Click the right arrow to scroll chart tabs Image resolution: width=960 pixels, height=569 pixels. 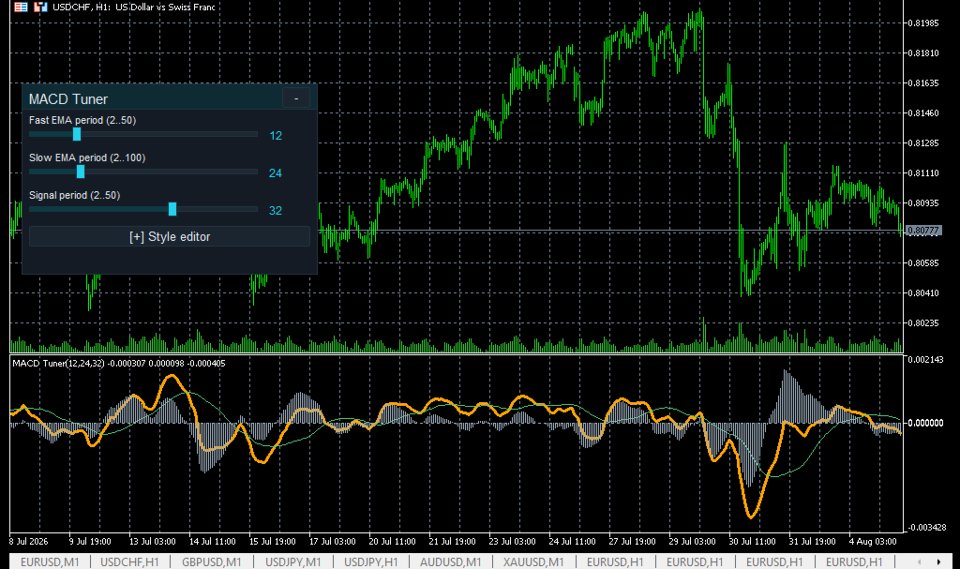click(x=939, y=562)
